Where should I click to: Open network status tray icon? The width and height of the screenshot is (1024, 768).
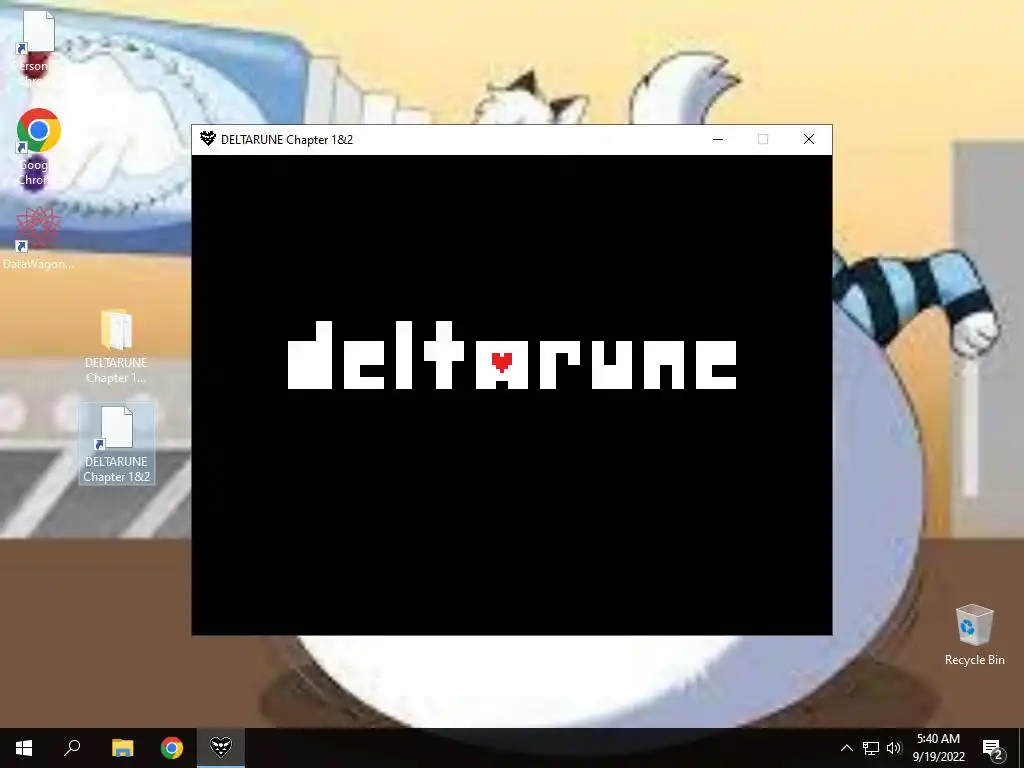(x=871, y=748)
